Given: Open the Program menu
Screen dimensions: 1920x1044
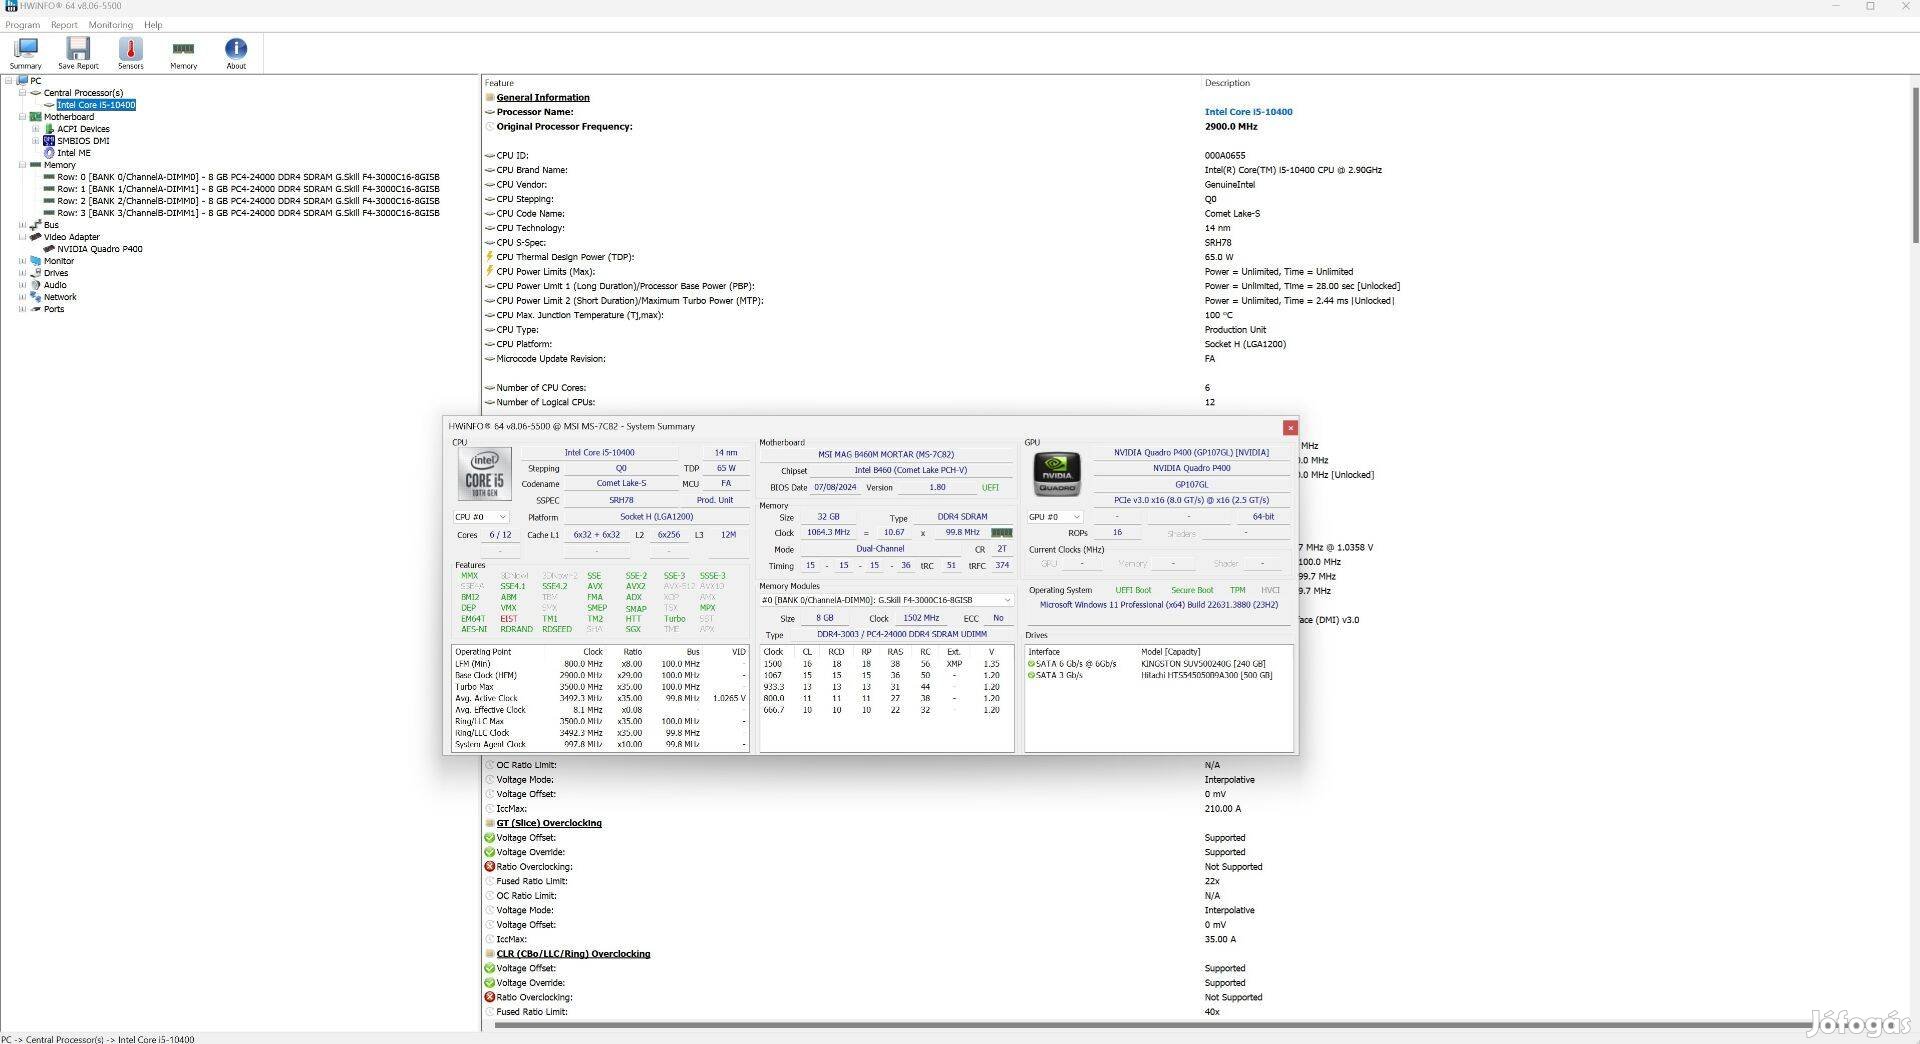Looking at the screenshot, I should click(22, 25).
